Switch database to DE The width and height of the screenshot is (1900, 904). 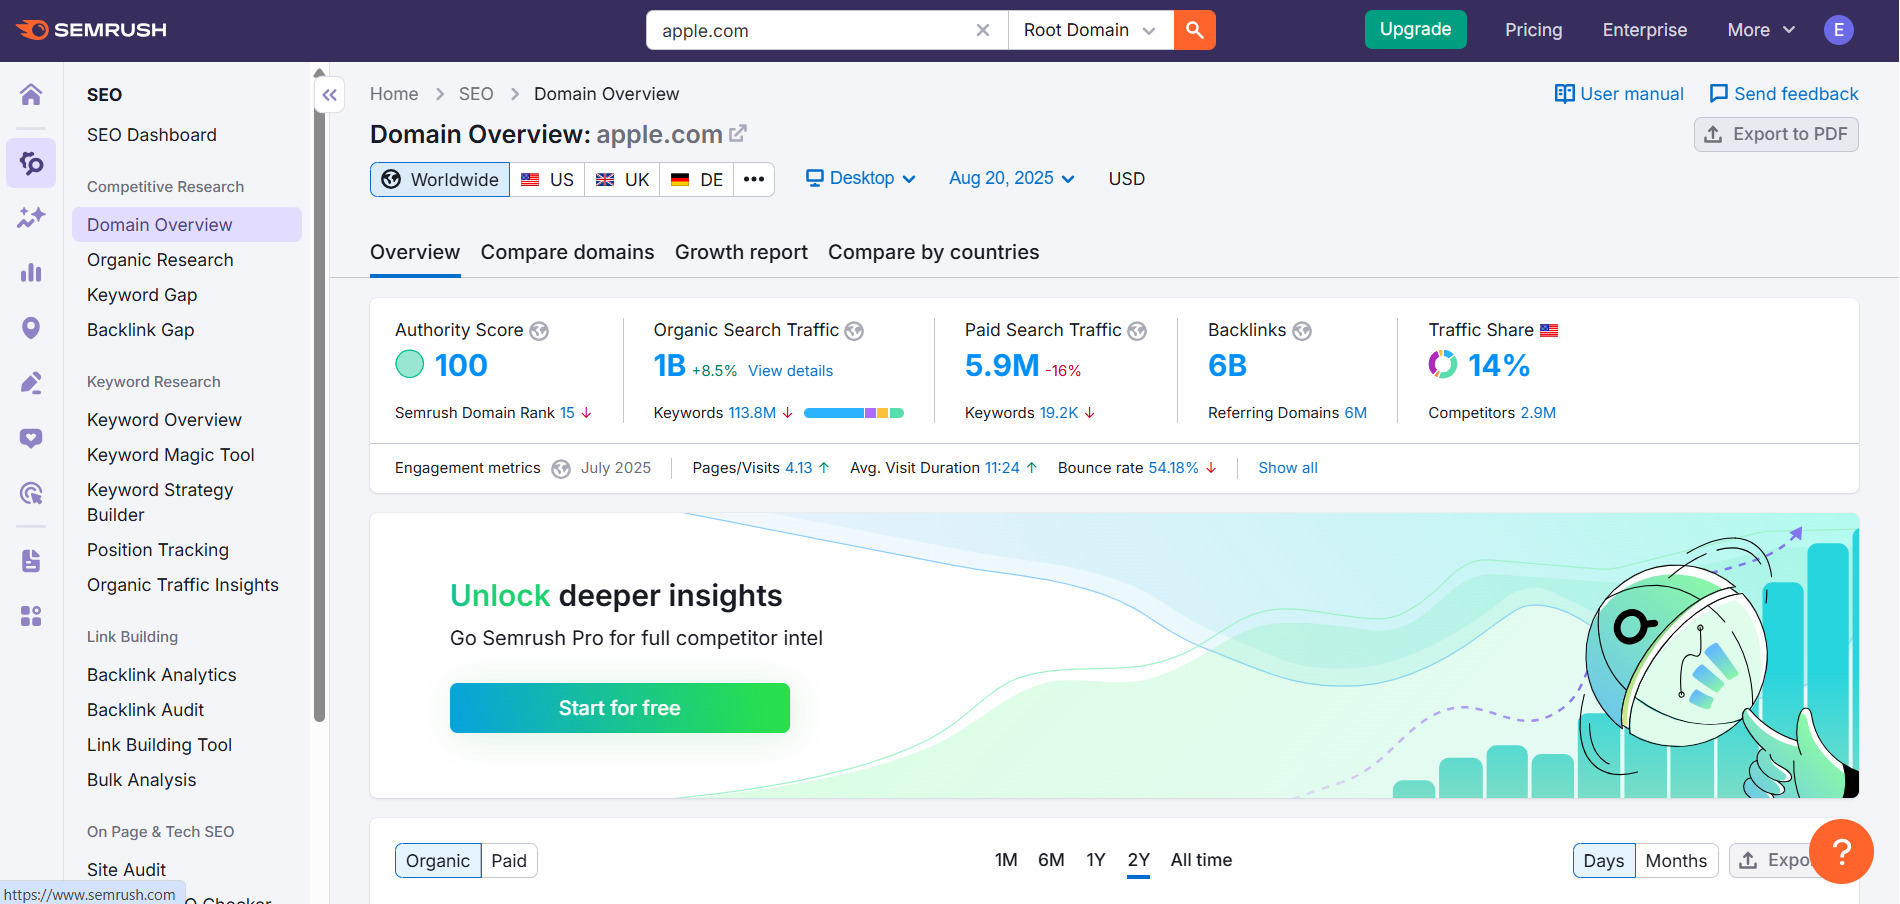point(697,180)
